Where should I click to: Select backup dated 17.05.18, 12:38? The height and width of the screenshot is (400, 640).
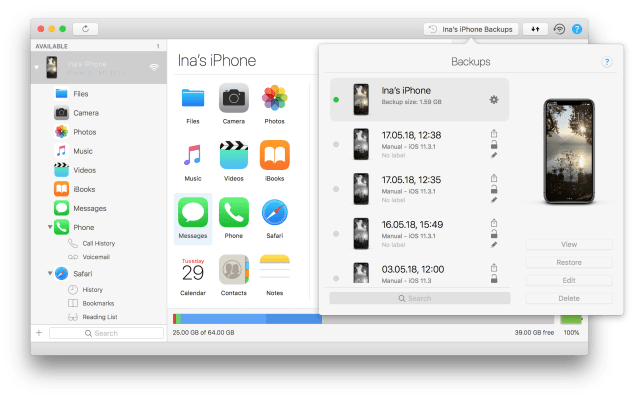click(x=420, y=144)
